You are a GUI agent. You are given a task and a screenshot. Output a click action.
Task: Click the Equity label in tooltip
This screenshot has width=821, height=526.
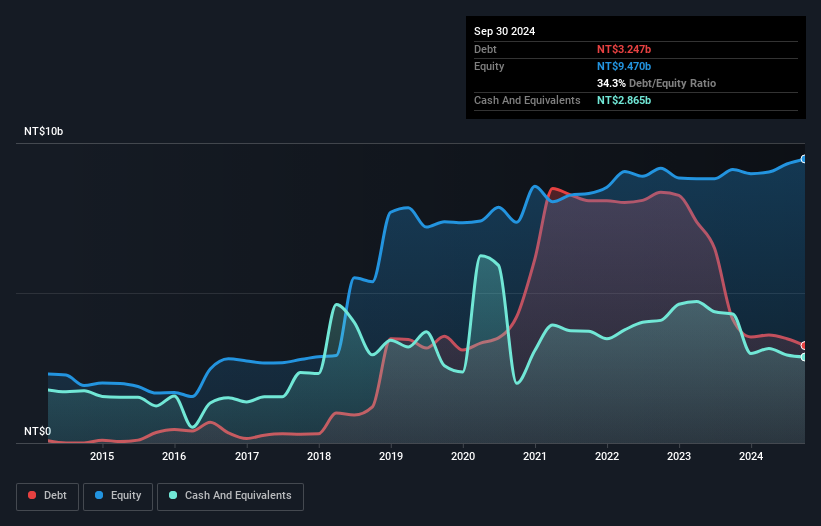489,66
